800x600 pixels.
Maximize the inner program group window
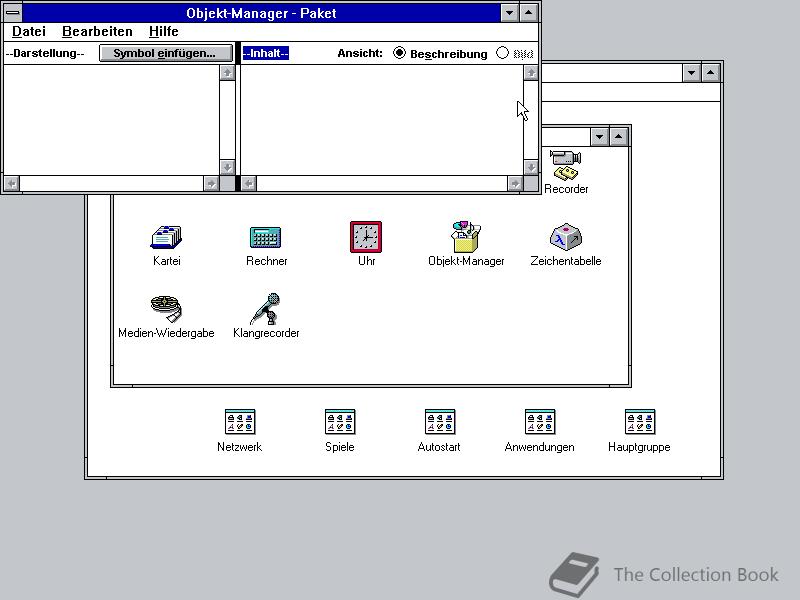click(x=619, y=137)
